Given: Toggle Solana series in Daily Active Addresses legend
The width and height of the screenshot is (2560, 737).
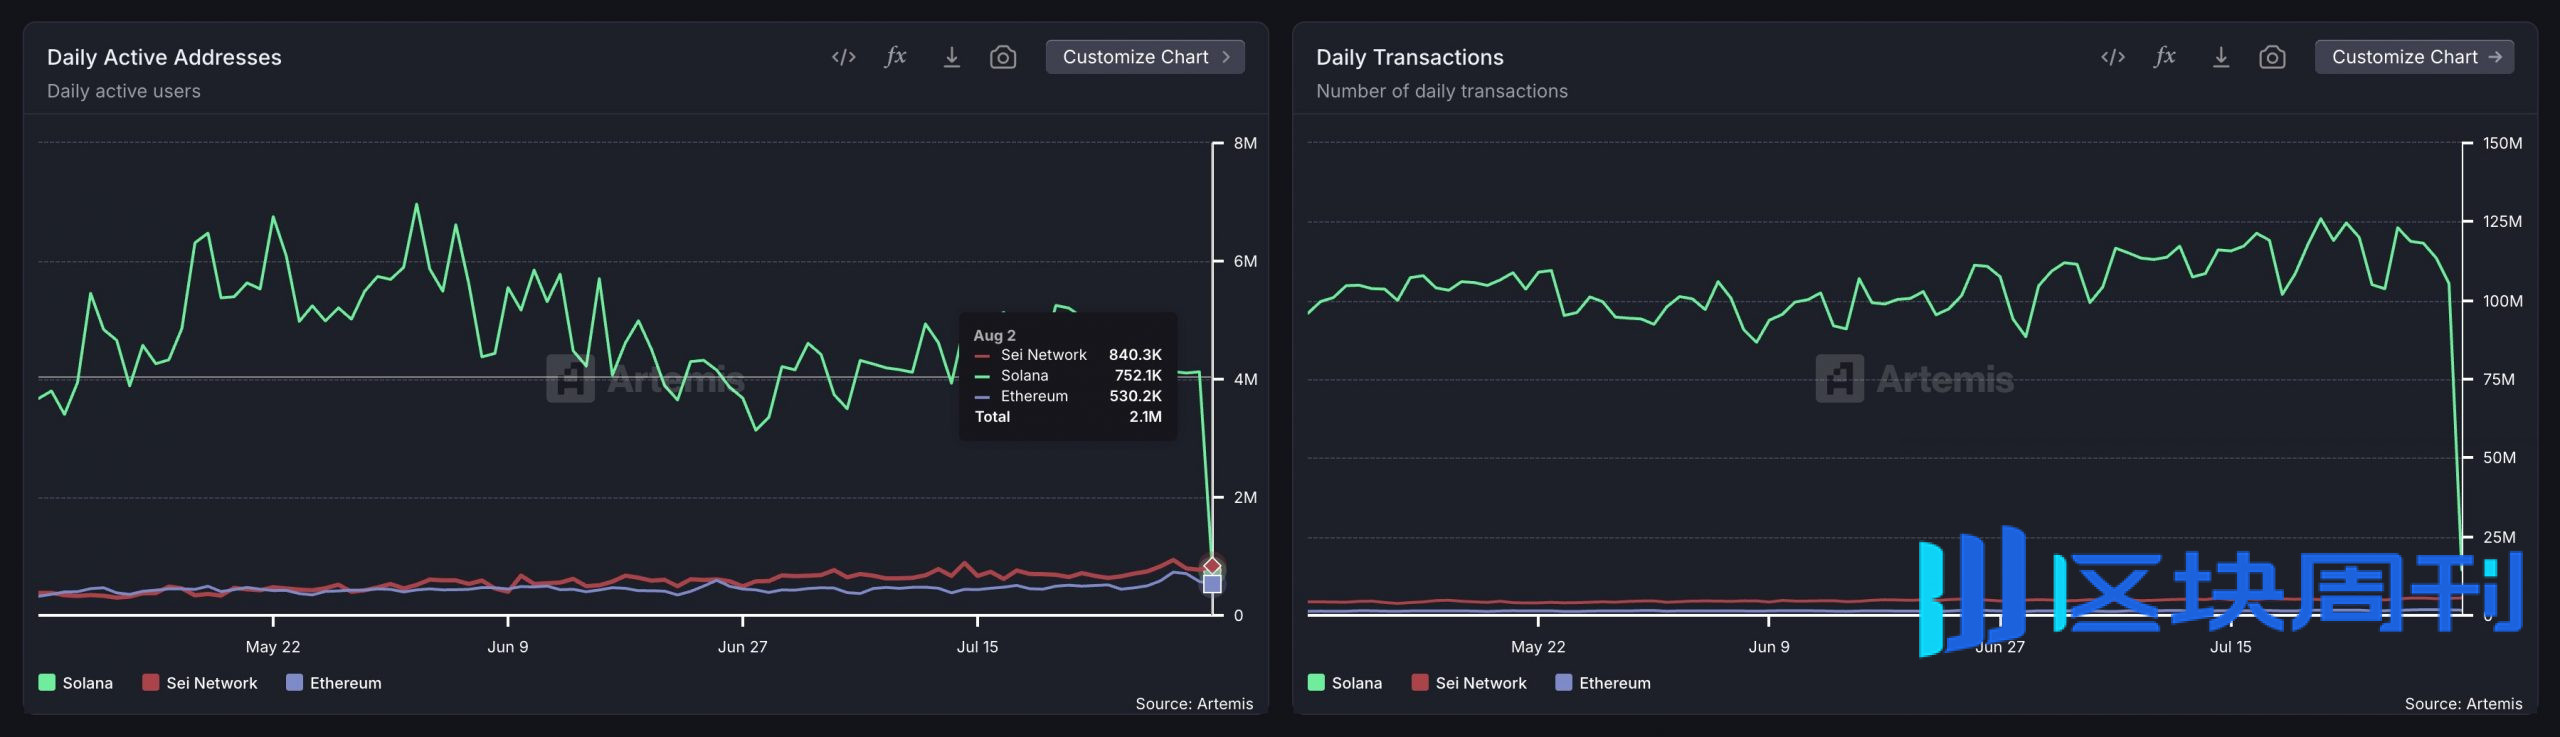Looking at the screenshot, I should click(x=76, y=683).
